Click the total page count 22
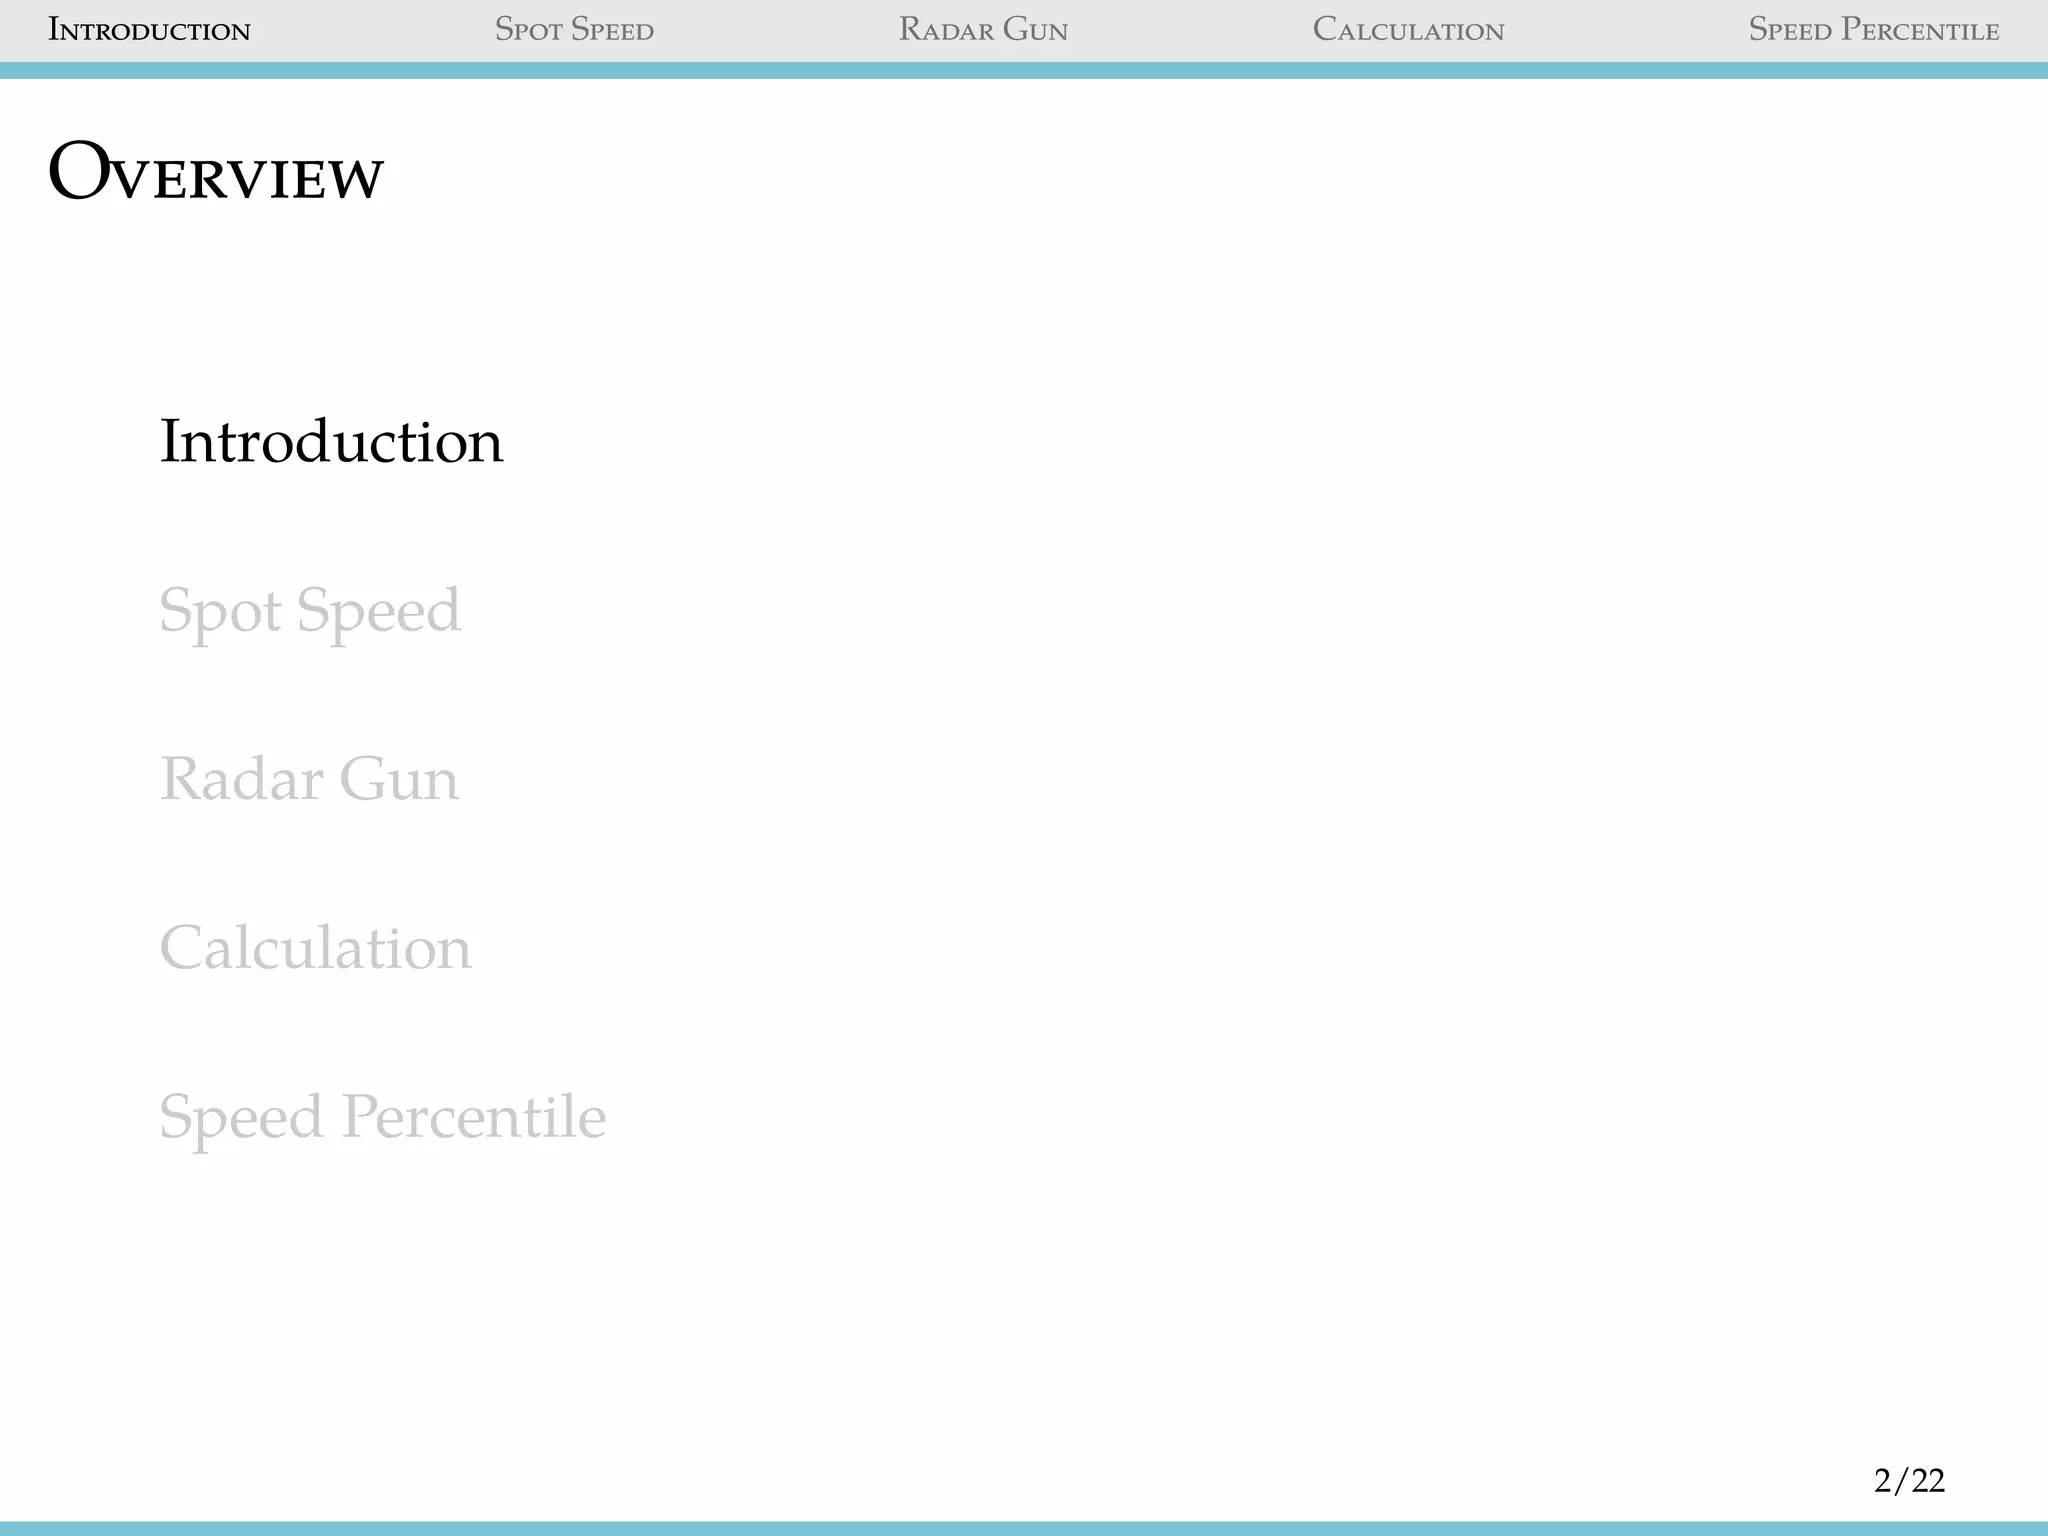2048x1536 pixels. coord(1927,1481)
